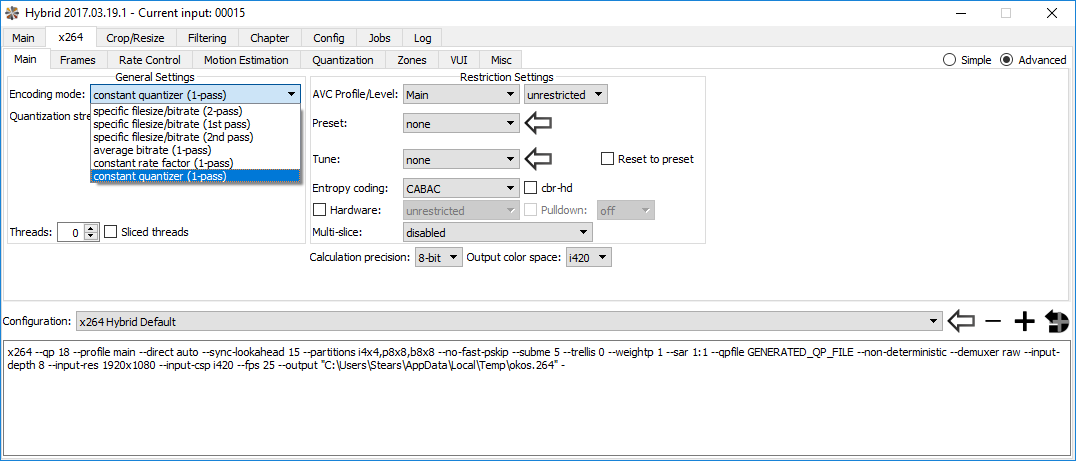Viewport: 1076px width, 461px height.
Task: Expand the Preset dropdown
Action: click(x=461, y=123)
